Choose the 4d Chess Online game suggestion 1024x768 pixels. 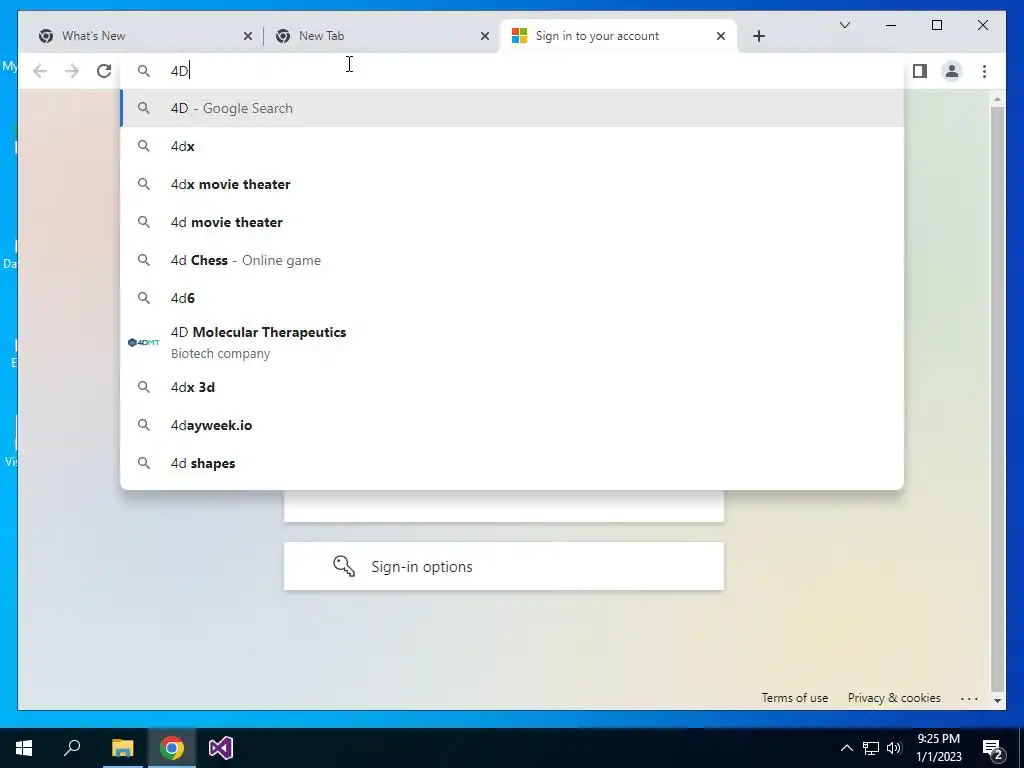(x=513, y=260)
